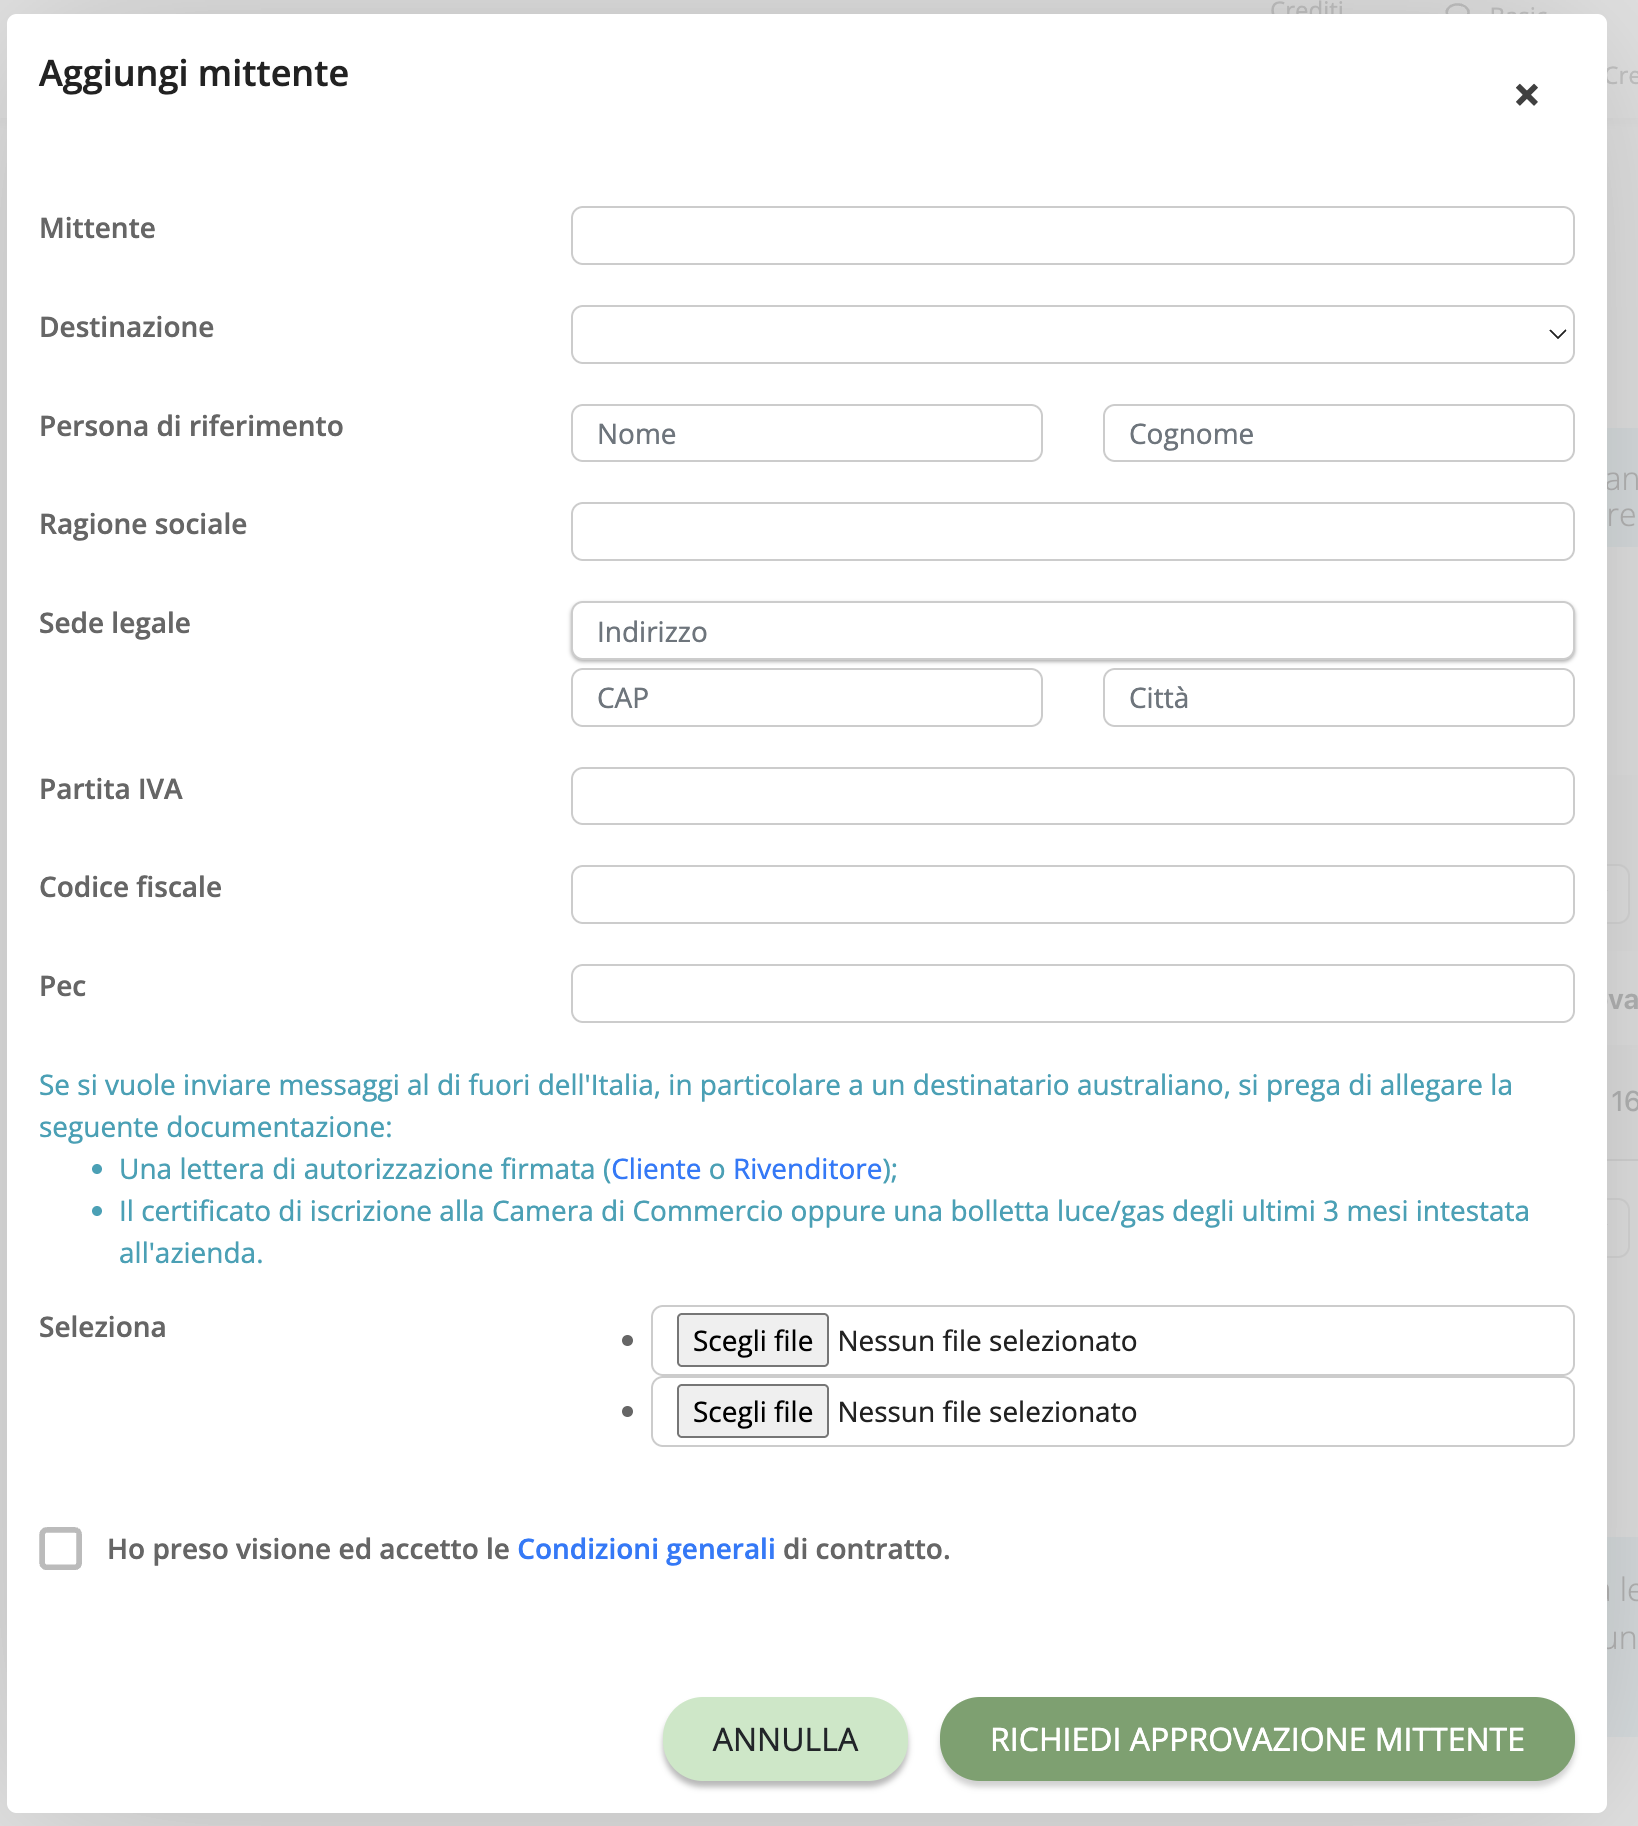
Task: Choose the first file with Scegli file
Action: click(x=752, y=1340)
